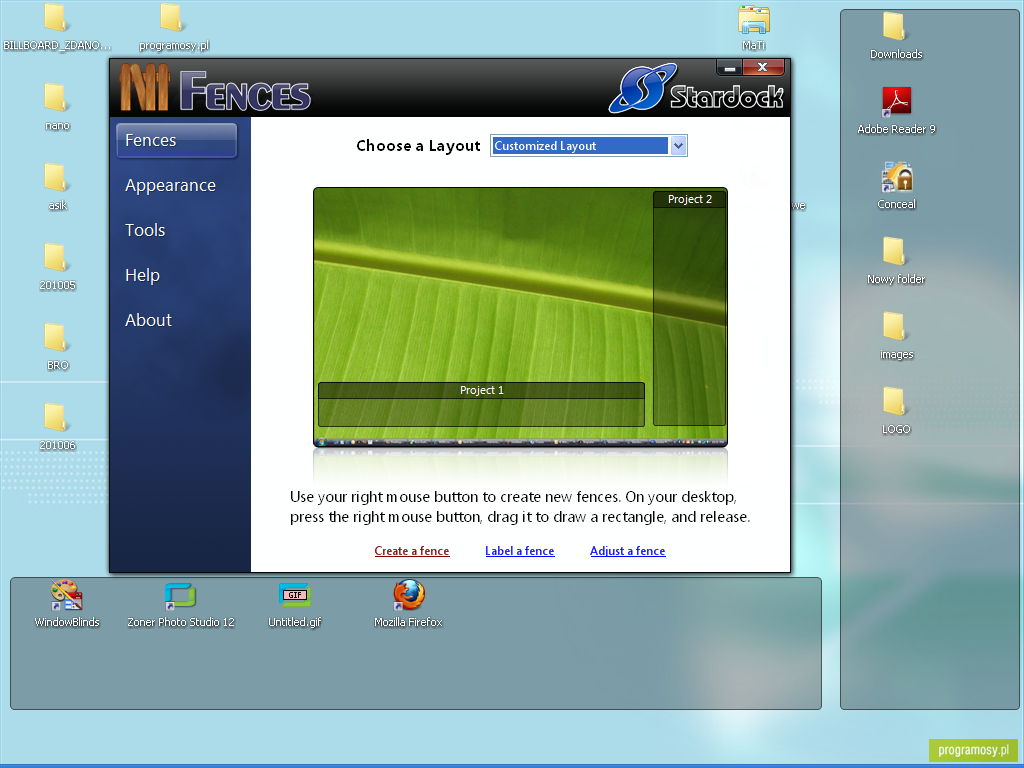This screenshot has height=768, width=1024.
Task: Open the Label a fence link
Action: click(x=520, y=551)
